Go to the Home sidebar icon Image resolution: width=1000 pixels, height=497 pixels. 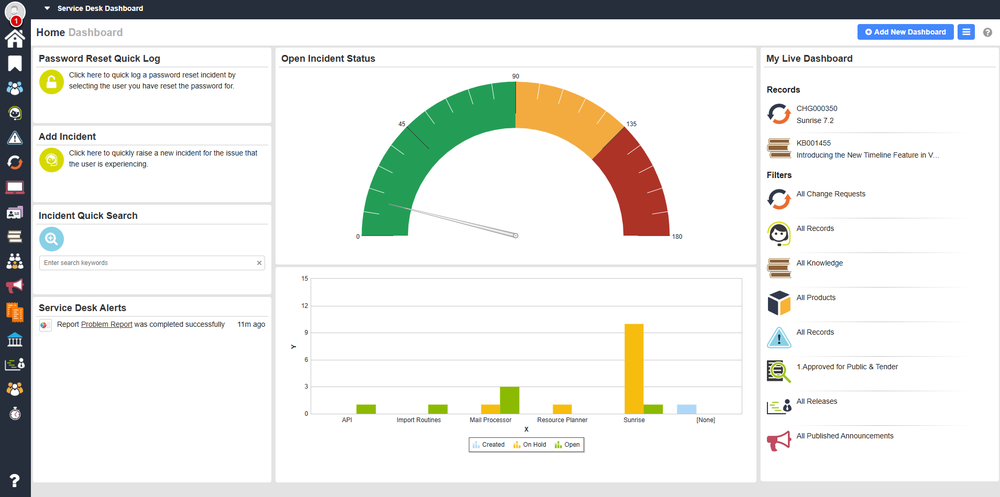(15, 38)
